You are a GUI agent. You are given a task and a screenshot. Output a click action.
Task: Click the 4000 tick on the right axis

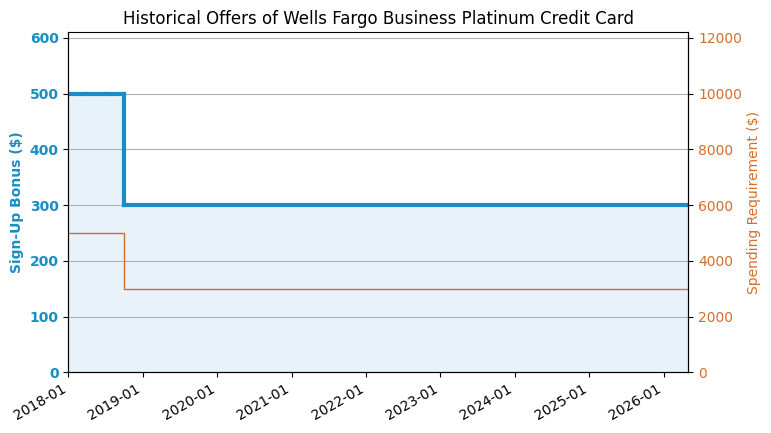715,261
